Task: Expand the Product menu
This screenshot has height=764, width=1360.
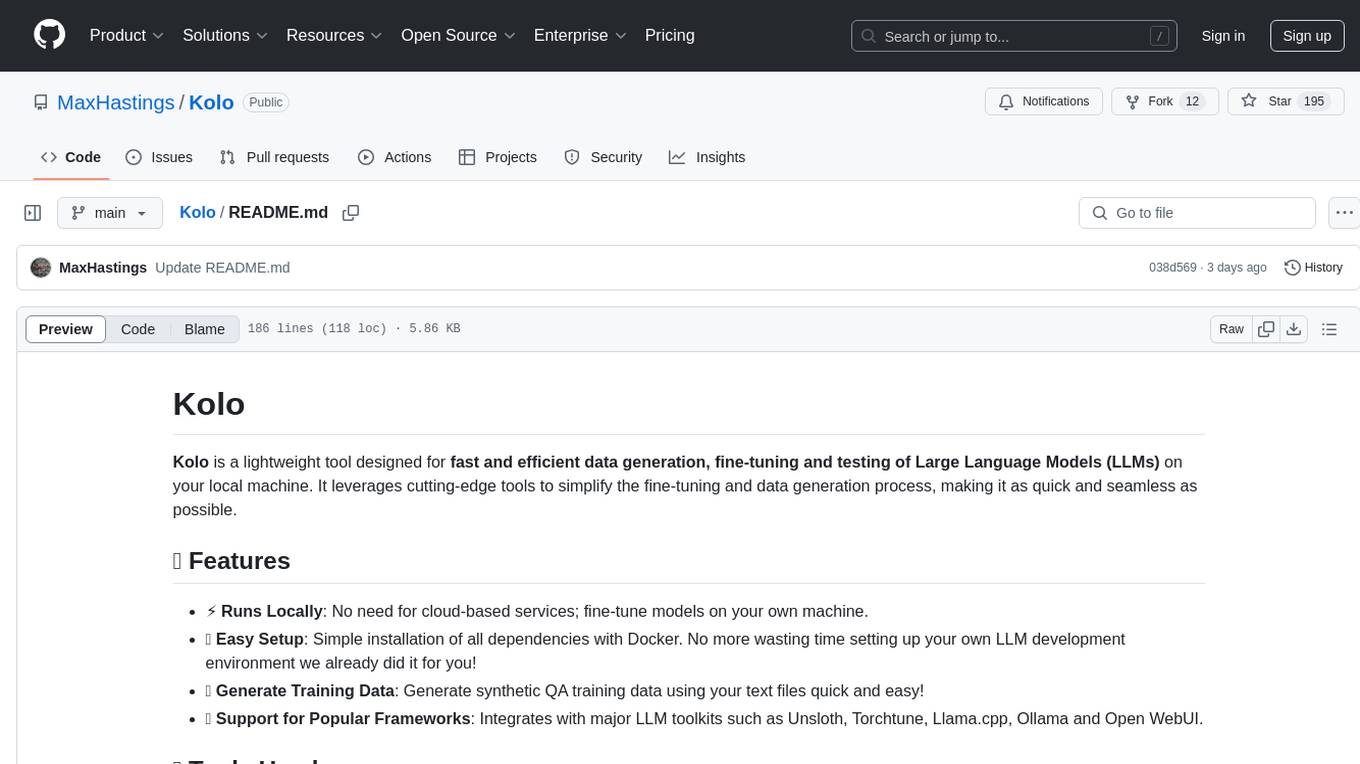Action: click(x=127, y=35)
